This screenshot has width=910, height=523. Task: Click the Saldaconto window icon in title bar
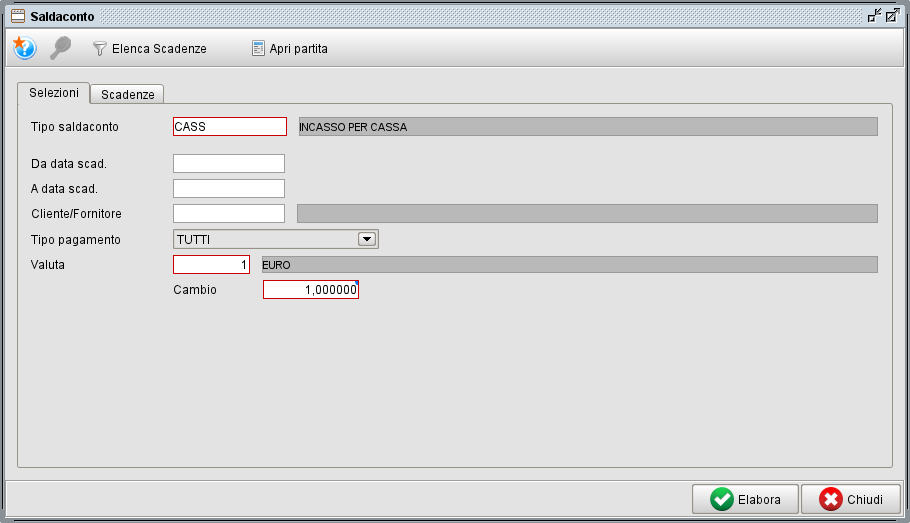(x=17, y=16)
